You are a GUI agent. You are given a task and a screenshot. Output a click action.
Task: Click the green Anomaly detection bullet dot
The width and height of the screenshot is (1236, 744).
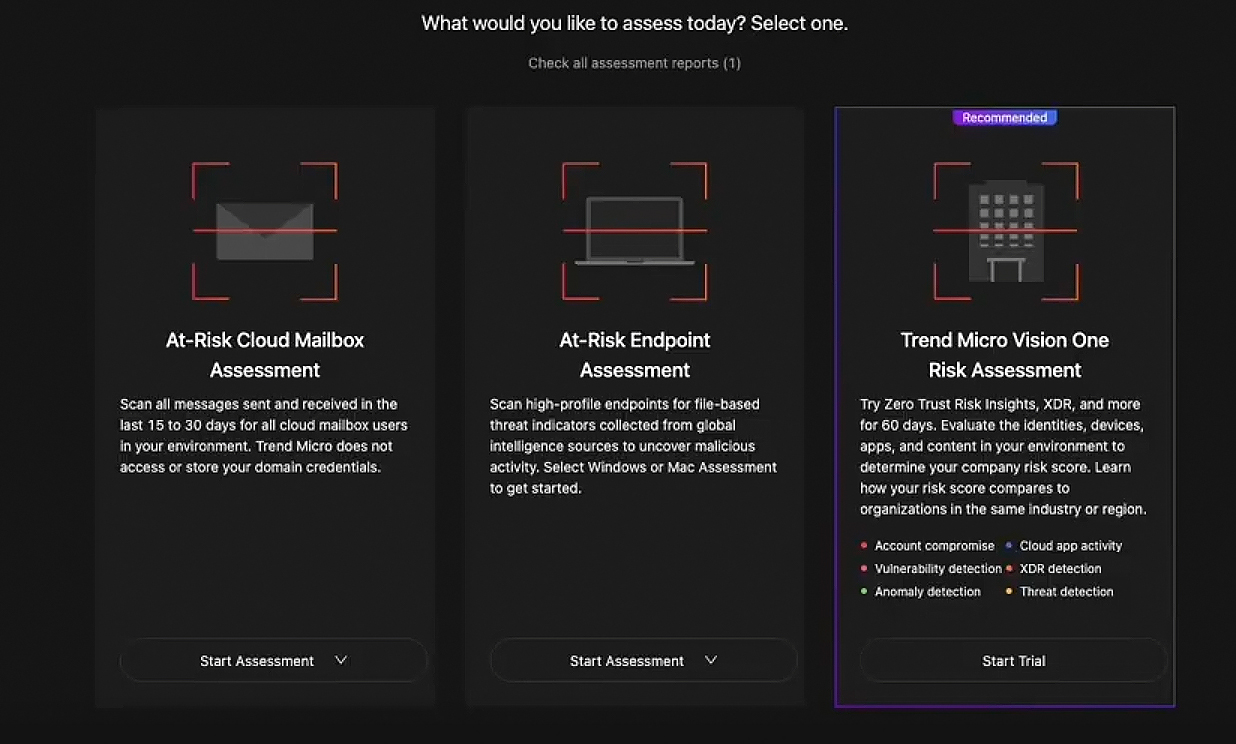[864, 592]
